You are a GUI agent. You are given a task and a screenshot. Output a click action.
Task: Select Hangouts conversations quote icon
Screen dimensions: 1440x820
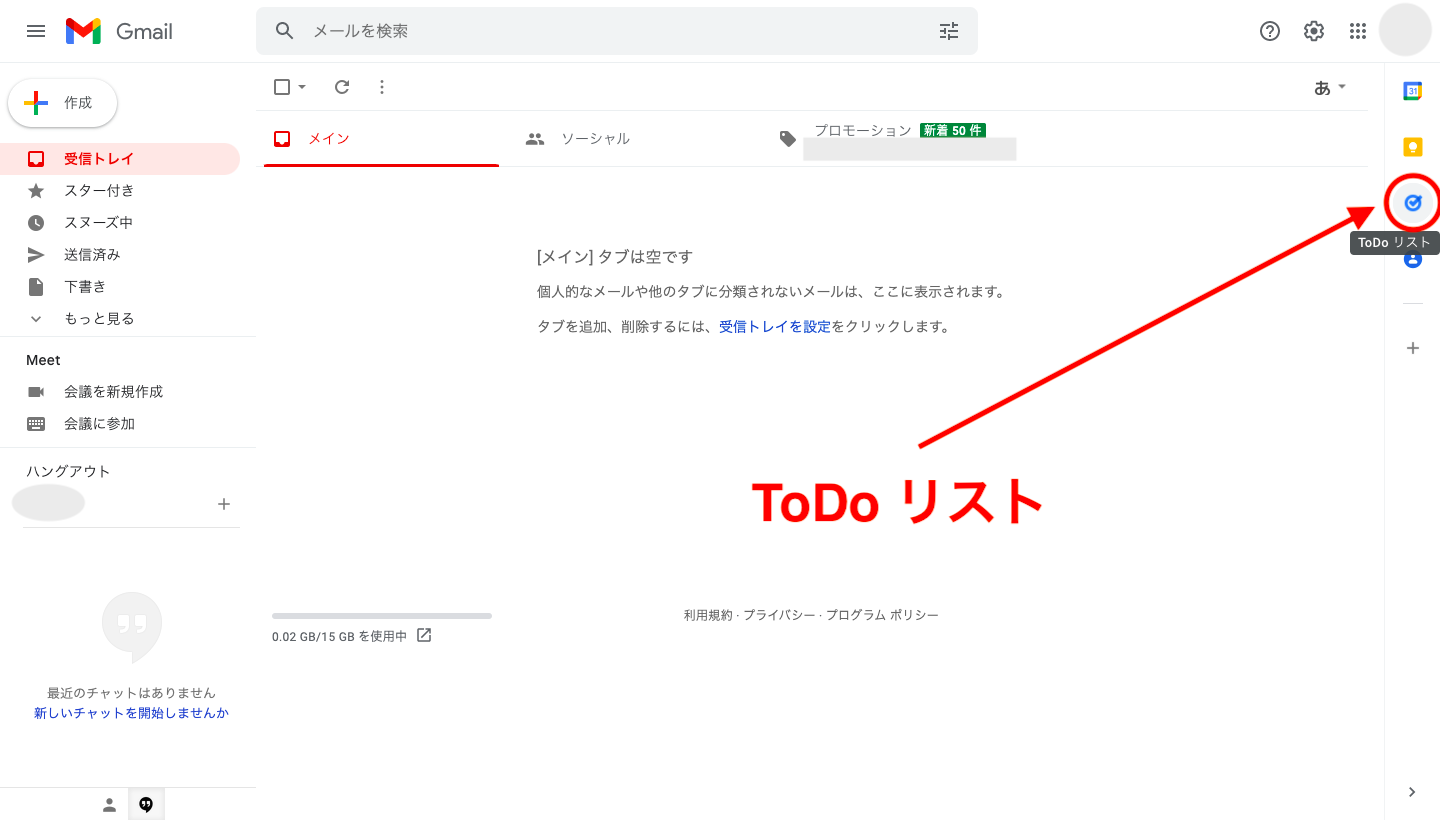click(146, 805)
